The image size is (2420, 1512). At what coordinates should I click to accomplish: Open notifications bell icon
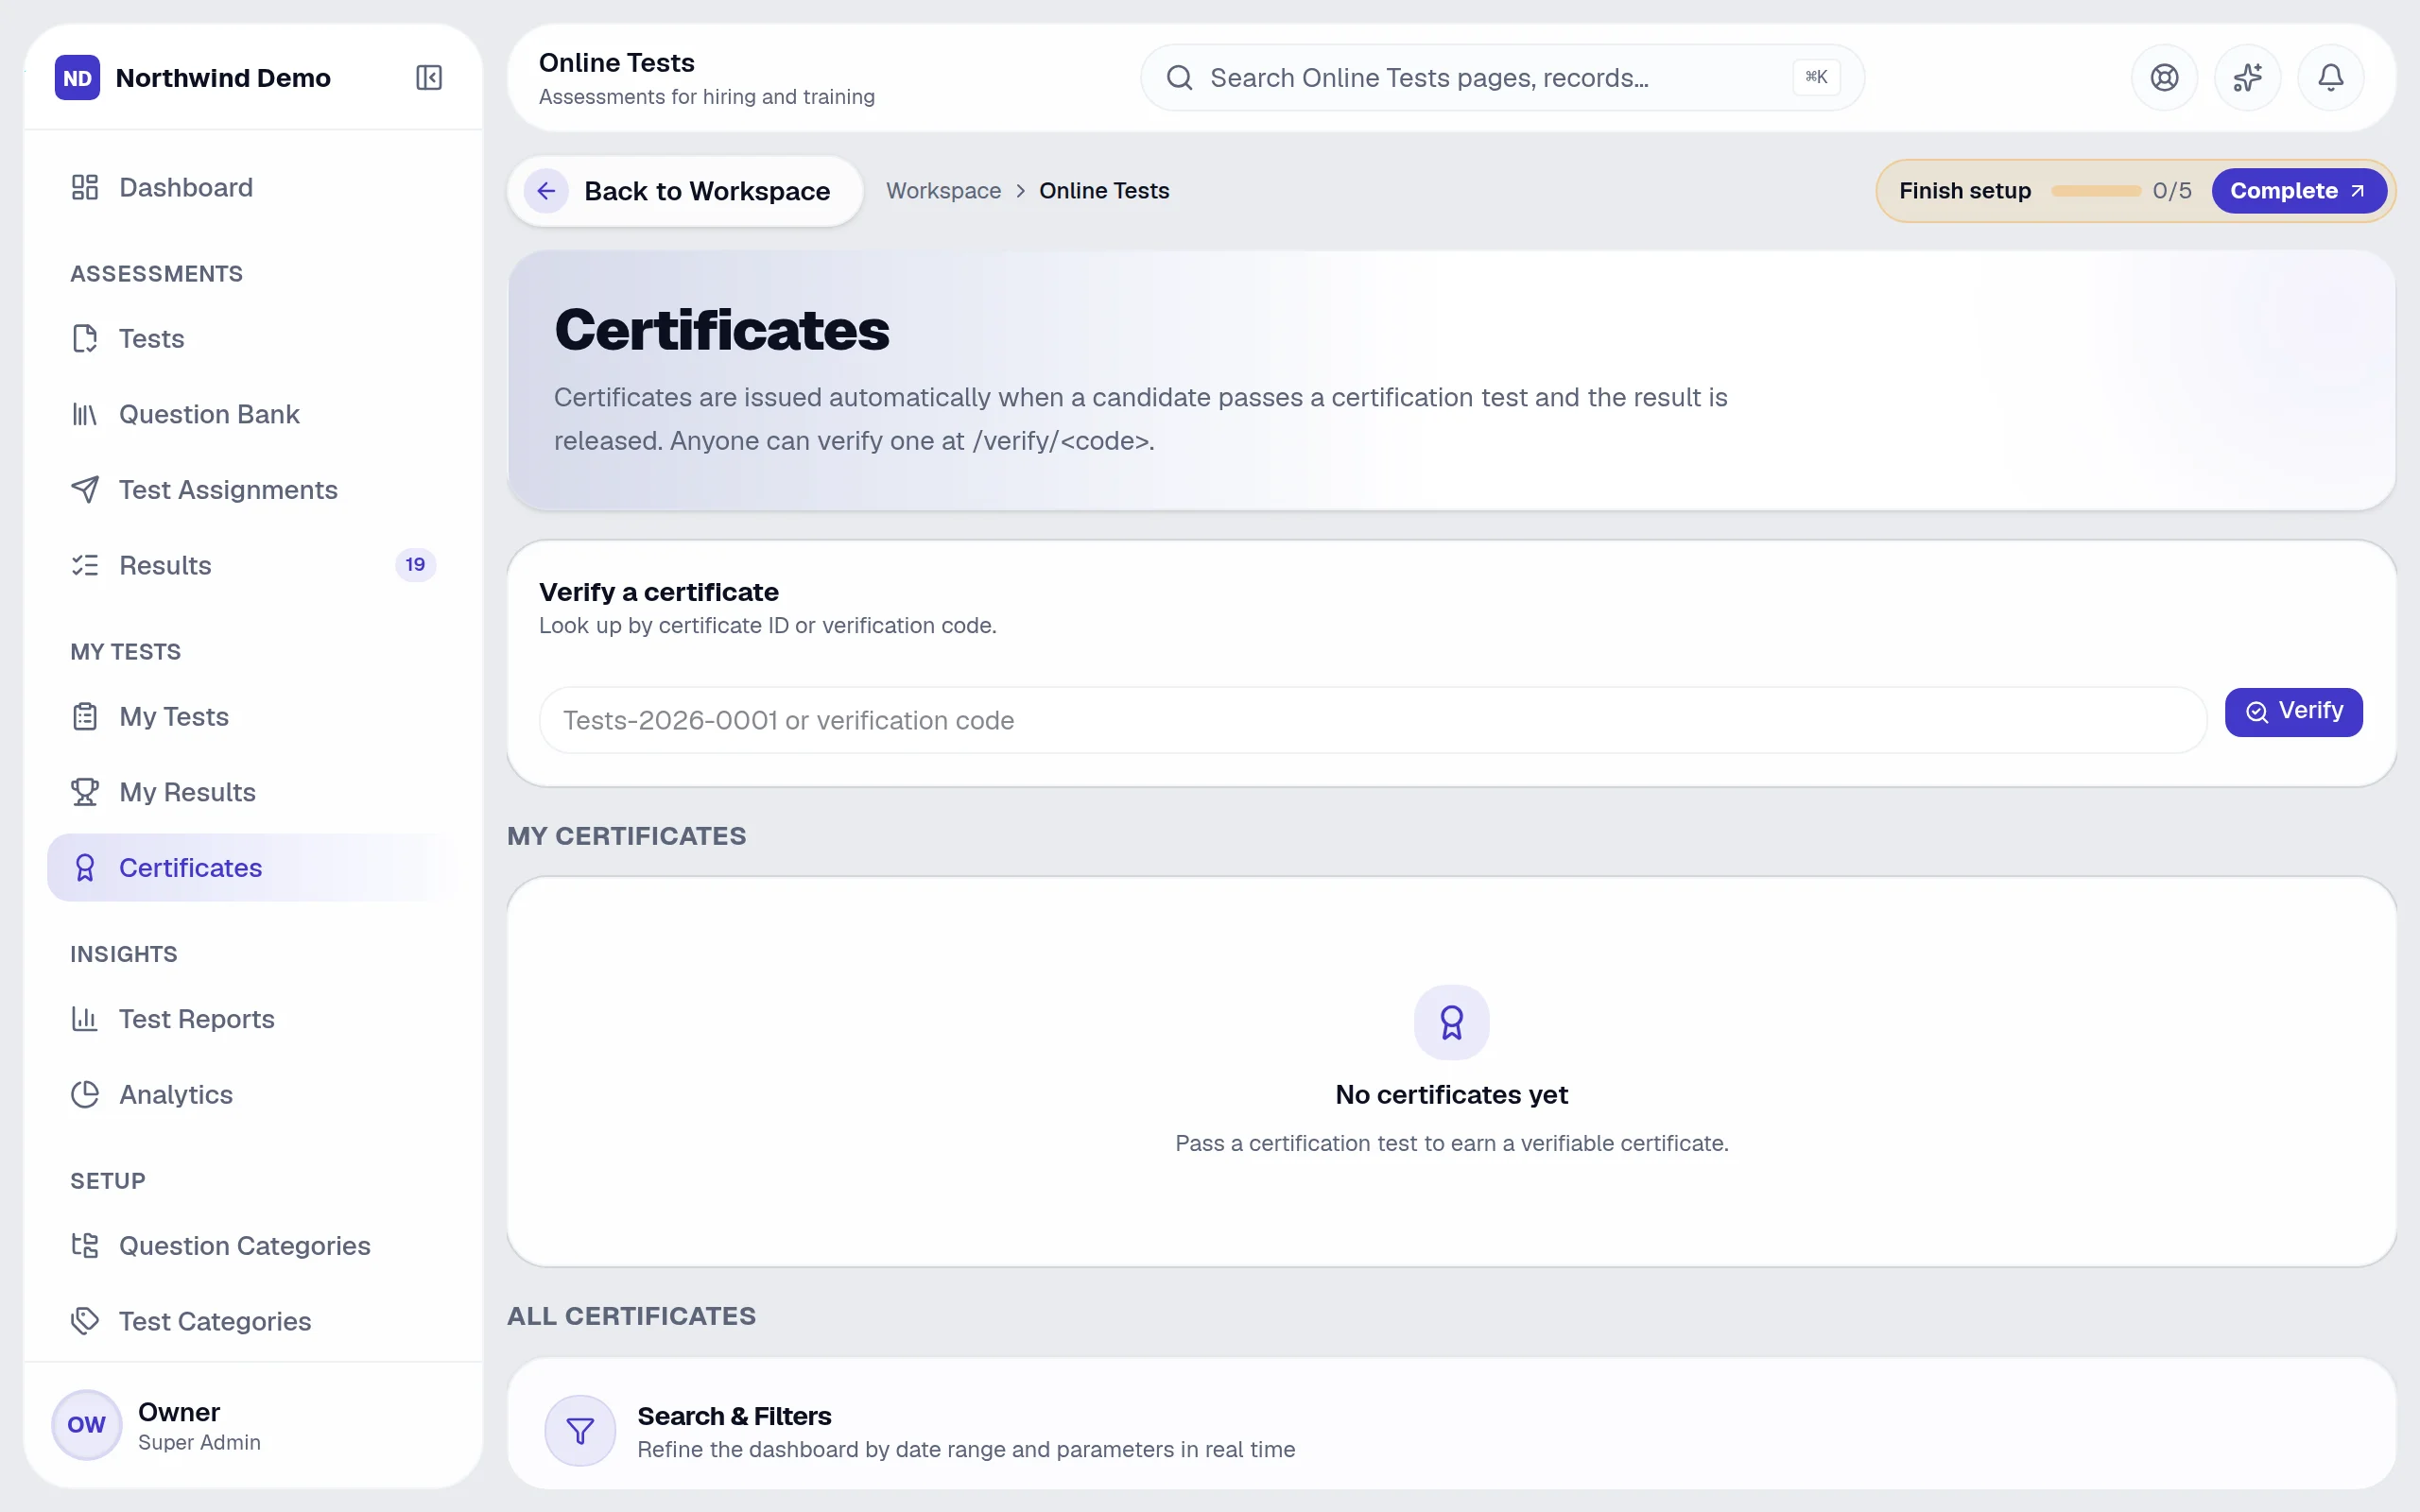coord(2331,78)
